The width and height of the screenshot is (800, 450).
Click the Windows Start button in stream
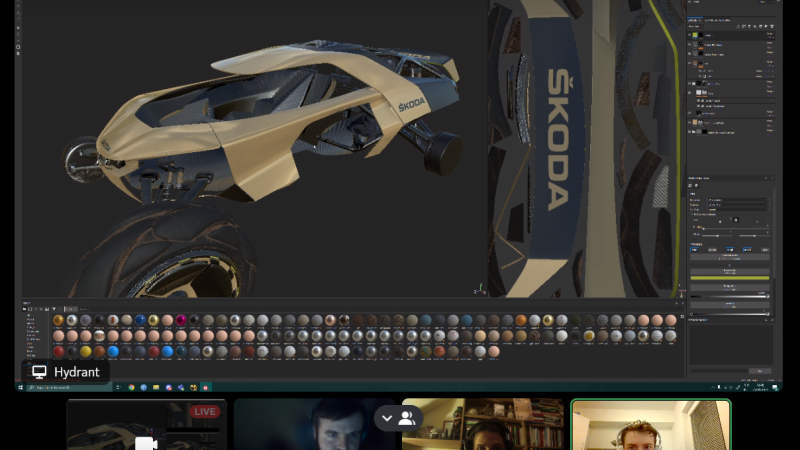tap(20, 387)
